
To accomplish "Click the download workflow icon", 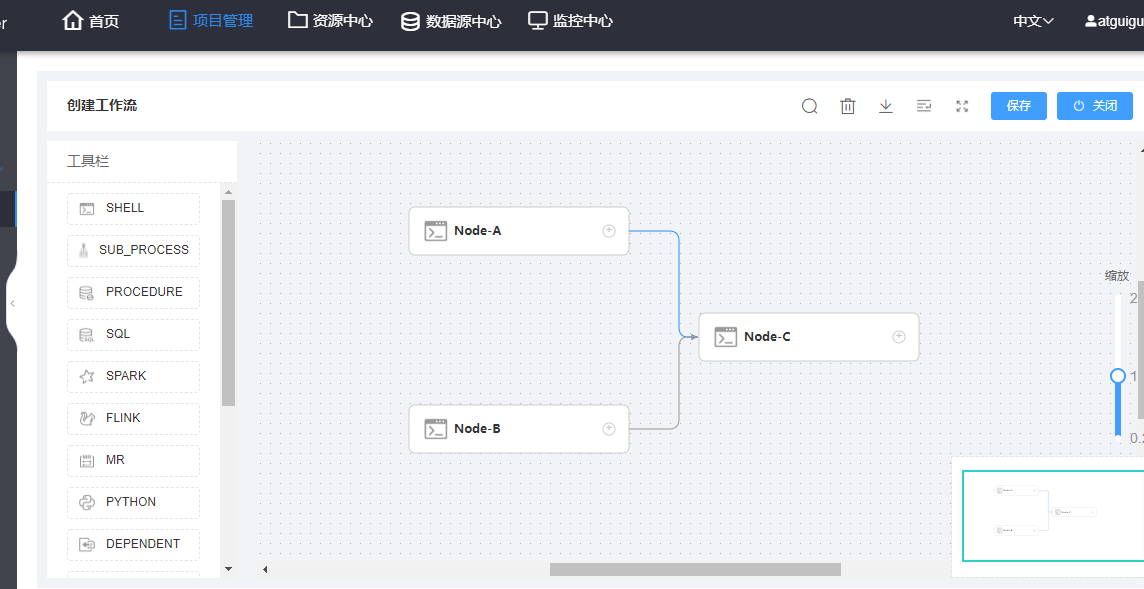I will point(886,106).
